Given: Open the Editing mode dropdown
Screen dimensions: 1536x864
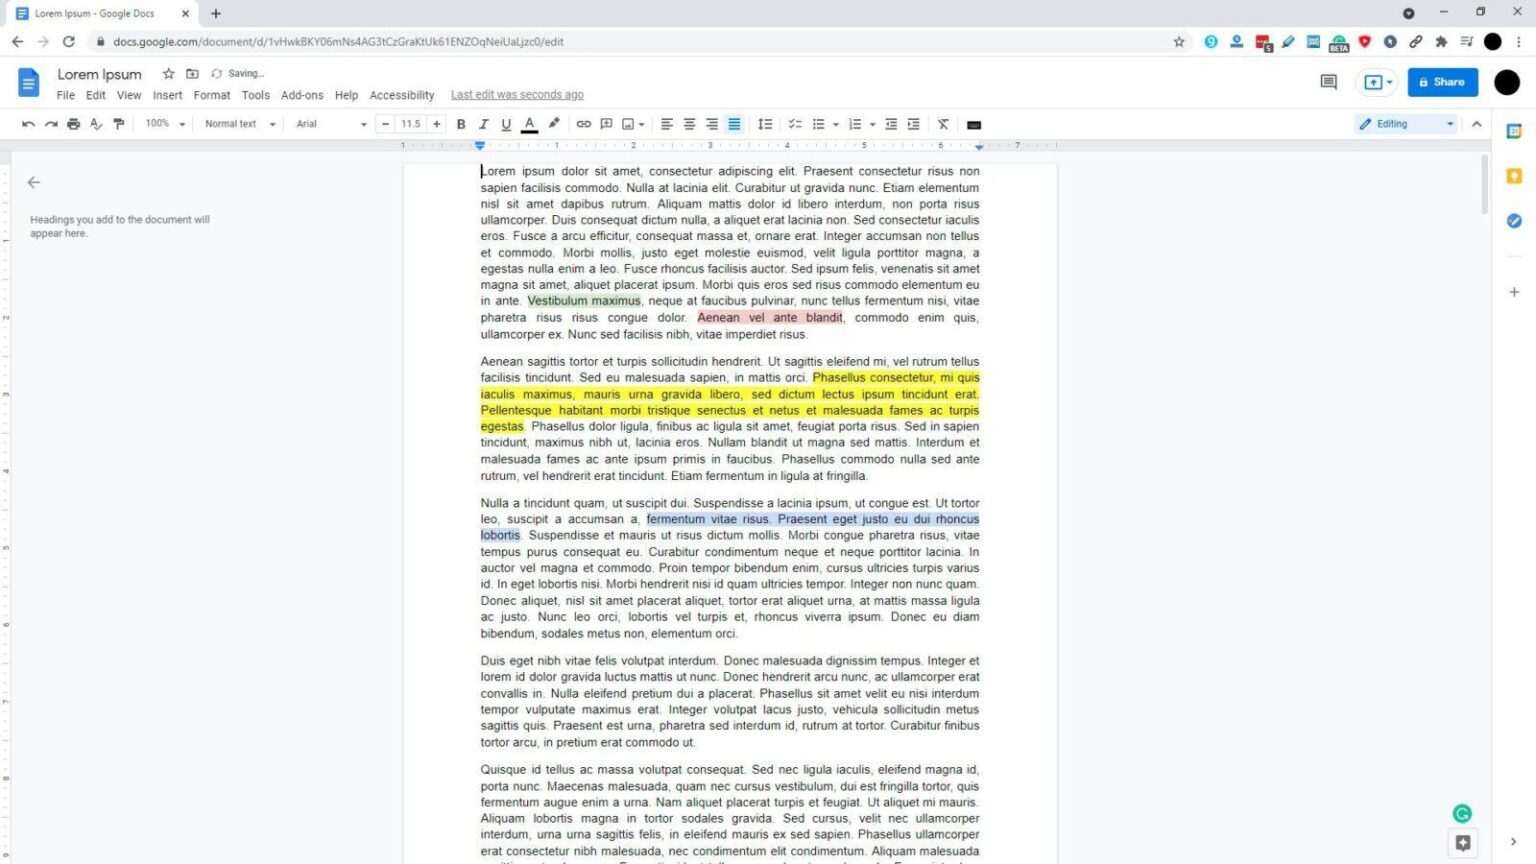Looking at the screenshot, I should [1404, 123].
